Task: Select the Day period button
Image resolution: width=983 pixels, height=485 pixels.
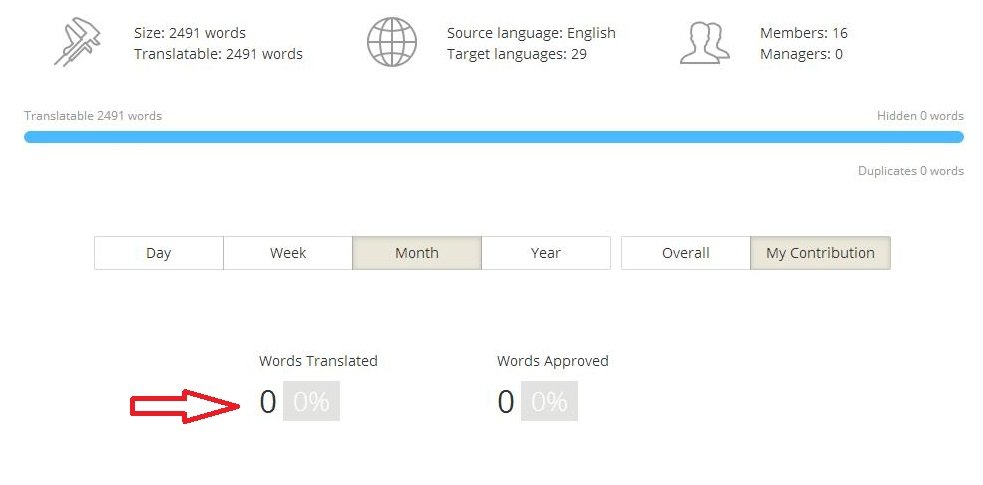Action: pyautogui.click(x=159, y=253)
